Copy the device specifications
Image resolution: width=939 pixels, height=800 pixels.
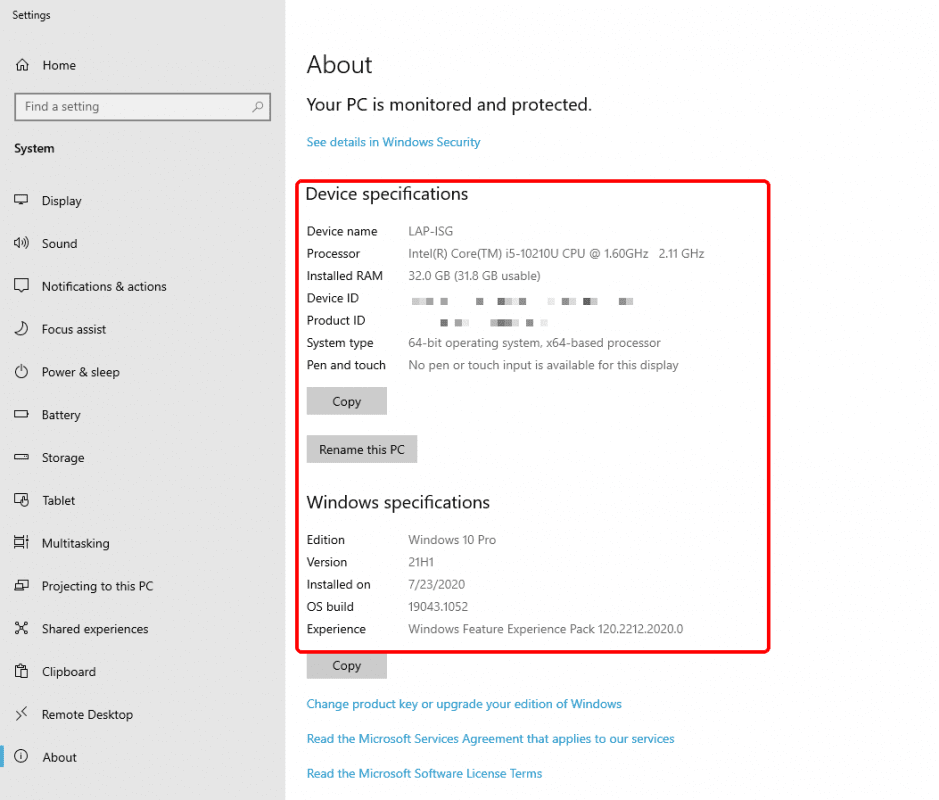(346, 401)
